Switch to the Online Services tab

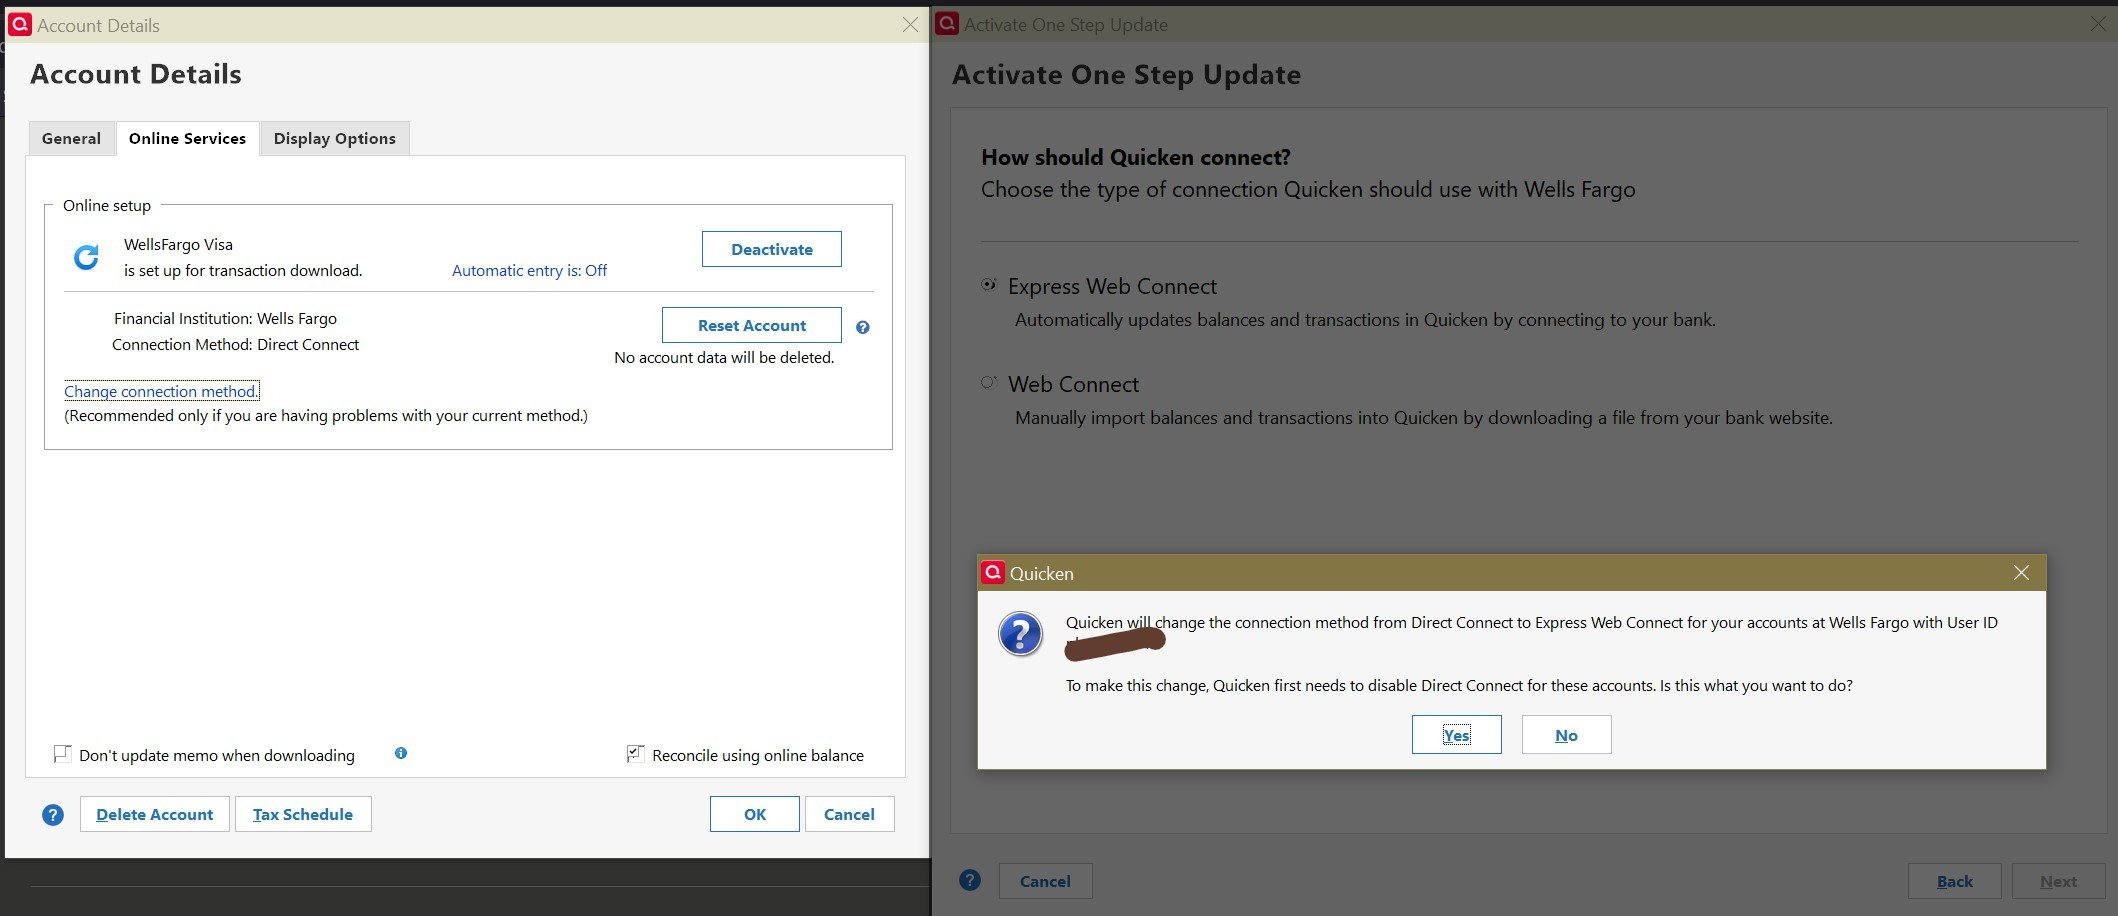click(x=187, y=138)
